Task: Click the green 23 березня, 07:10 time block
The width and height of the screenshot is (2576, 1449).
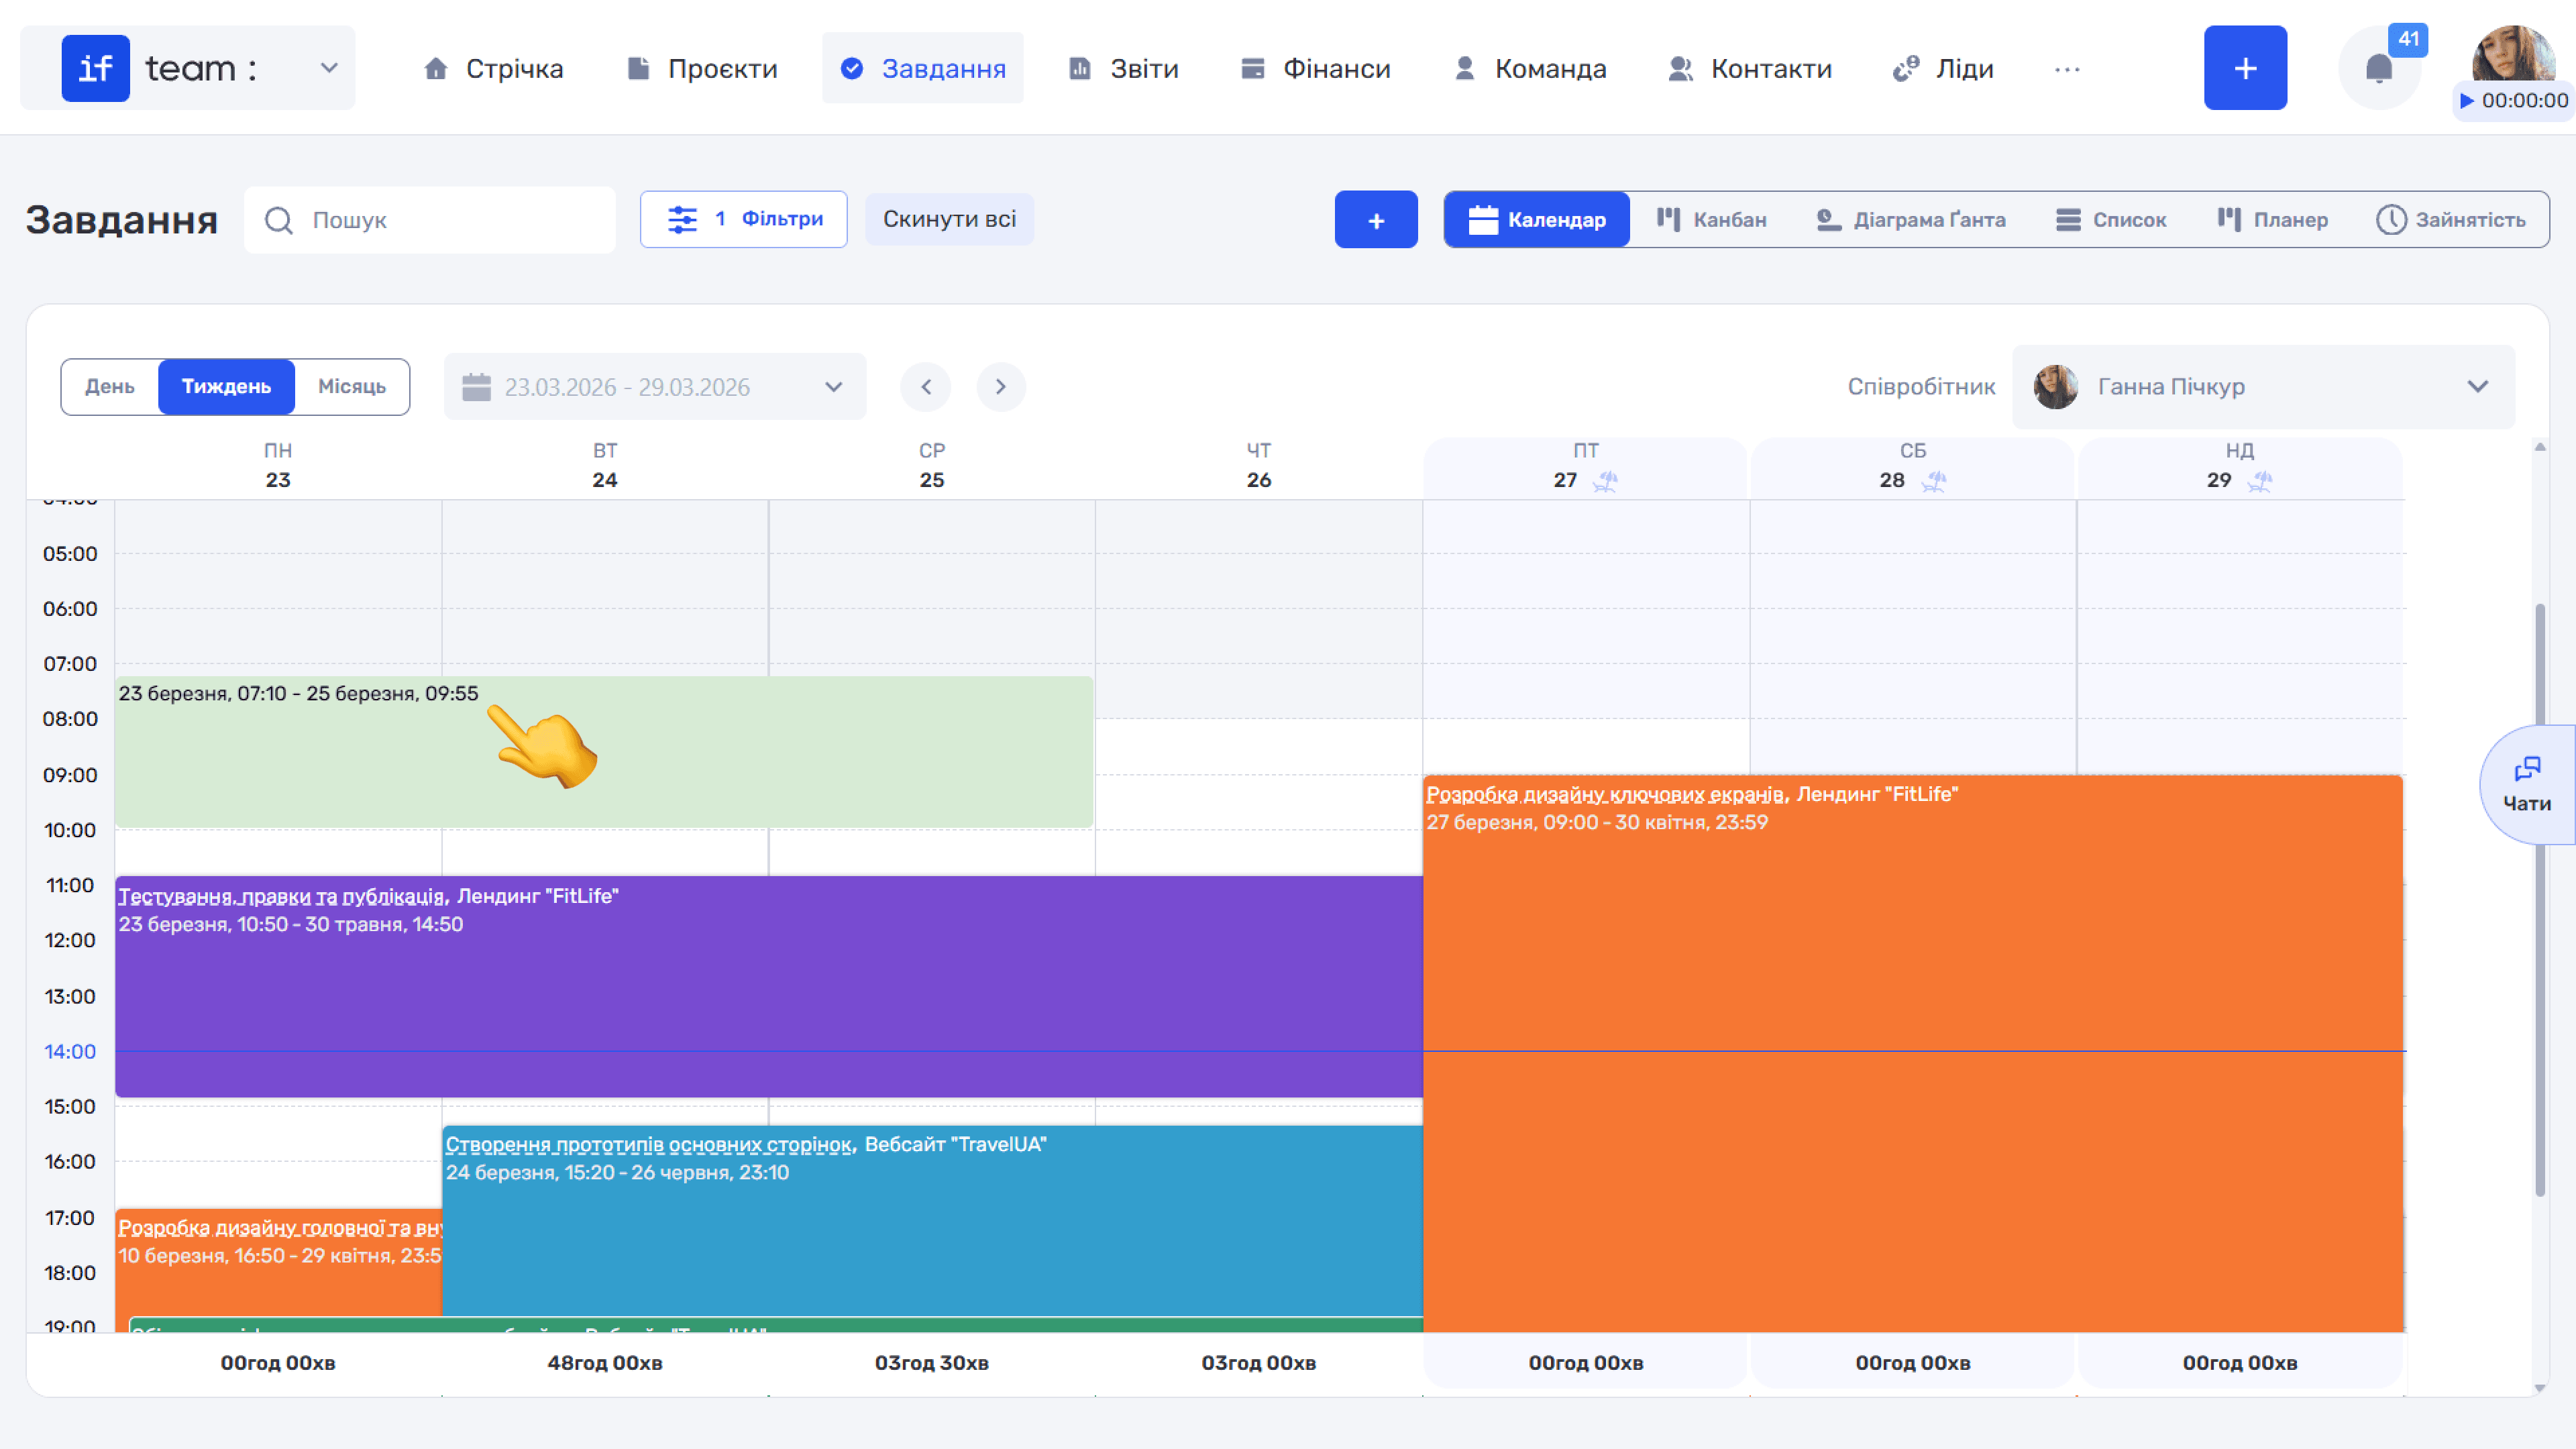Action: (604, 752)
